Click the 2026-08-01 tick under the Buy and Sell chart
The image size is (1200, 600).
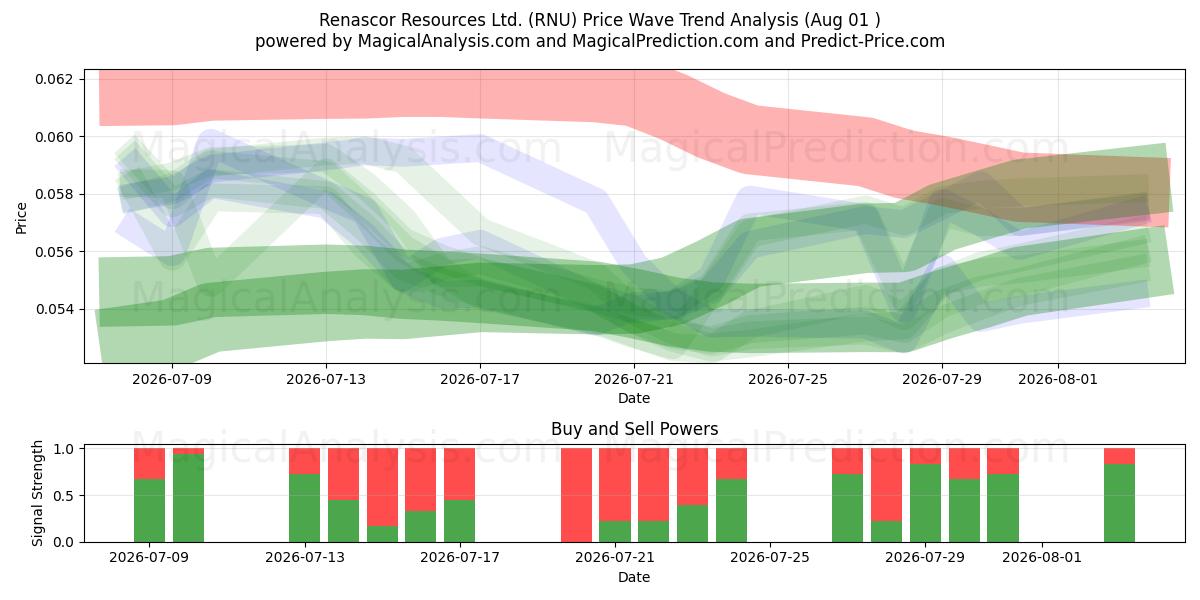pyautogui.click(x=1042, y=558)
